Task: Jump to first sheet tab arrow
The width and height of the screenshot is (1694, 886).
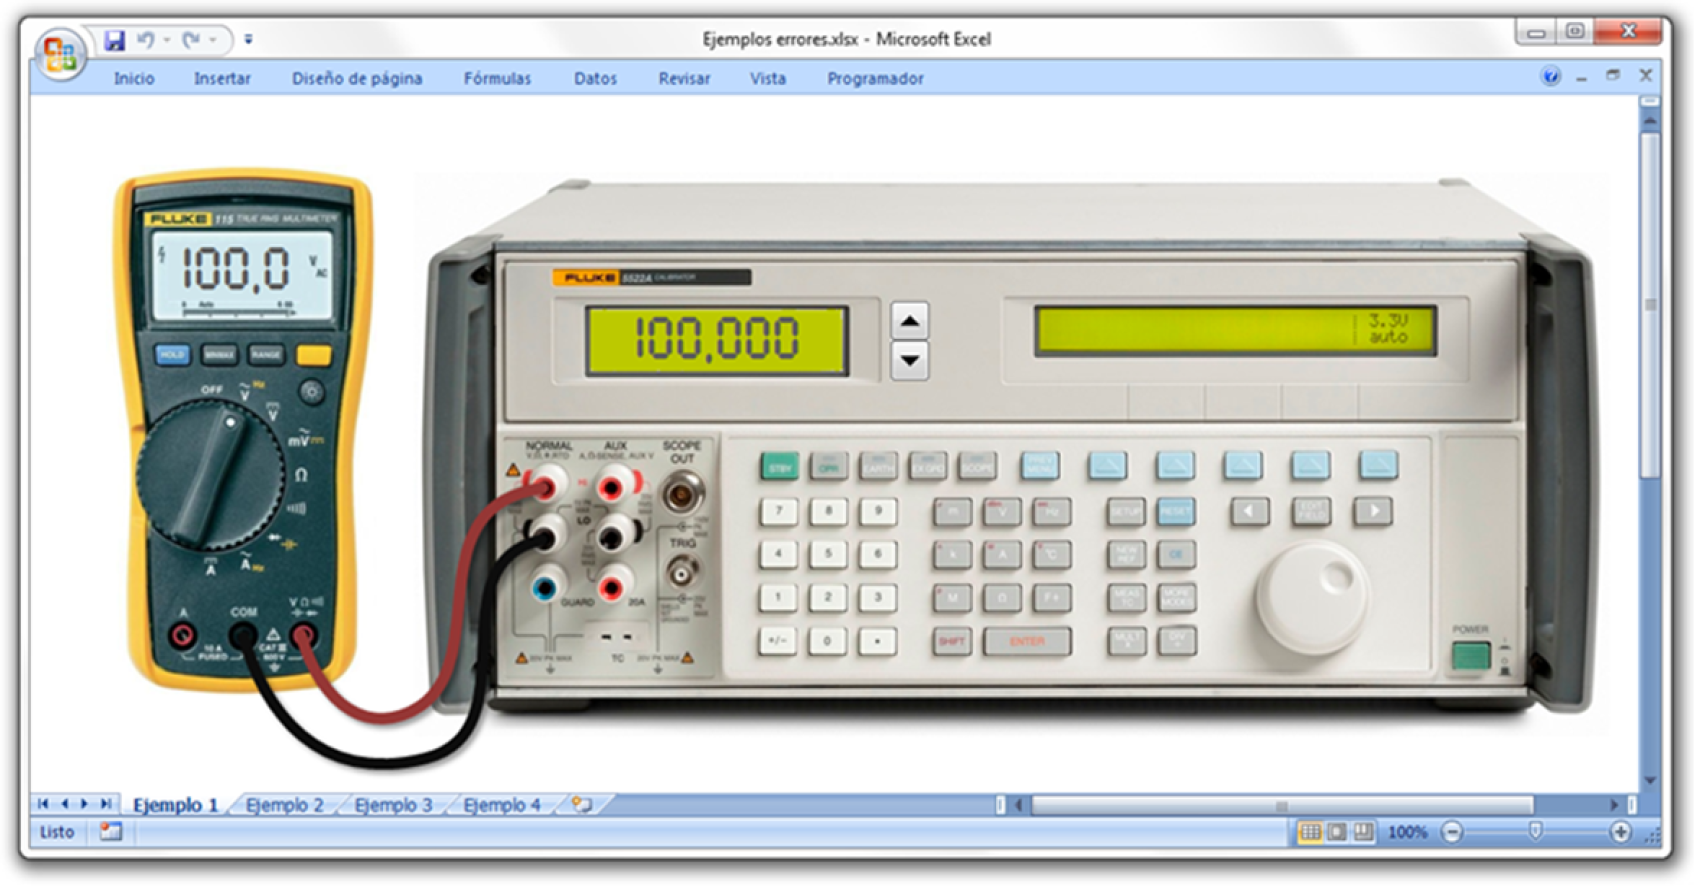Action: 43,804
